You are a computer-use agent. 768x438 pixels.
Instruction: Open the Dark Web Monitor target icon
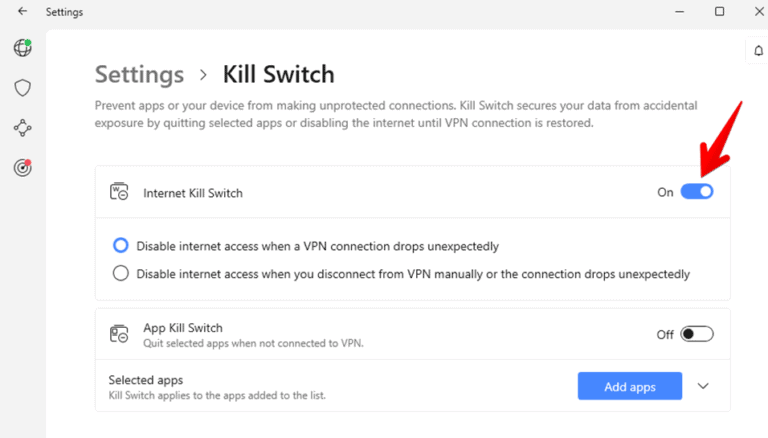click(23, 168)
